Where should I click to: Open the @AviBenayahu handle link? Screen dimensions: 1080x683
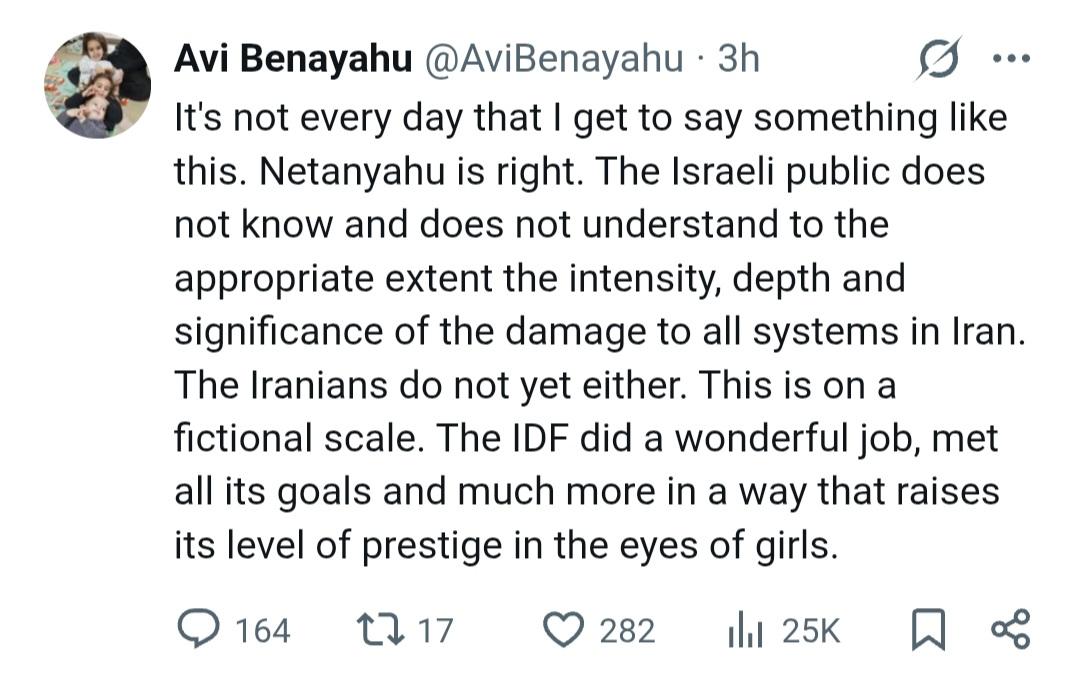pyautogui.click(x=555, y=60)
